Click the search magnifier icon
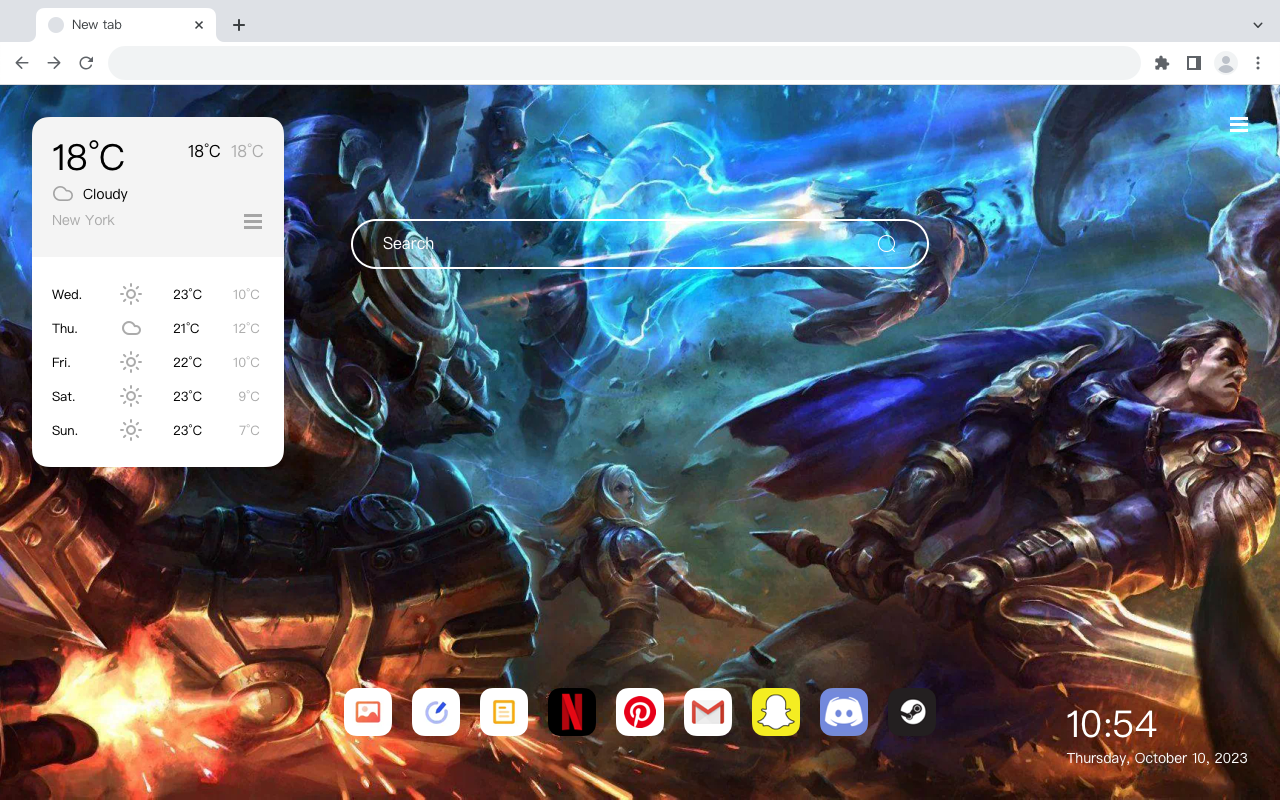The width and height of the screenshot is (1280, 800). (886, 244)
